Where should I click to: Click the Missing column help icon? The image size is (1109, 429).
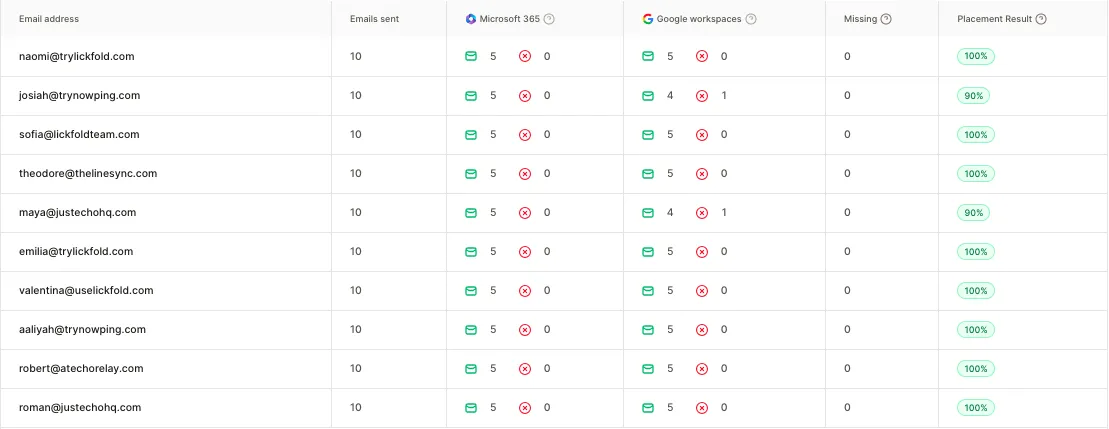(886, 19)
